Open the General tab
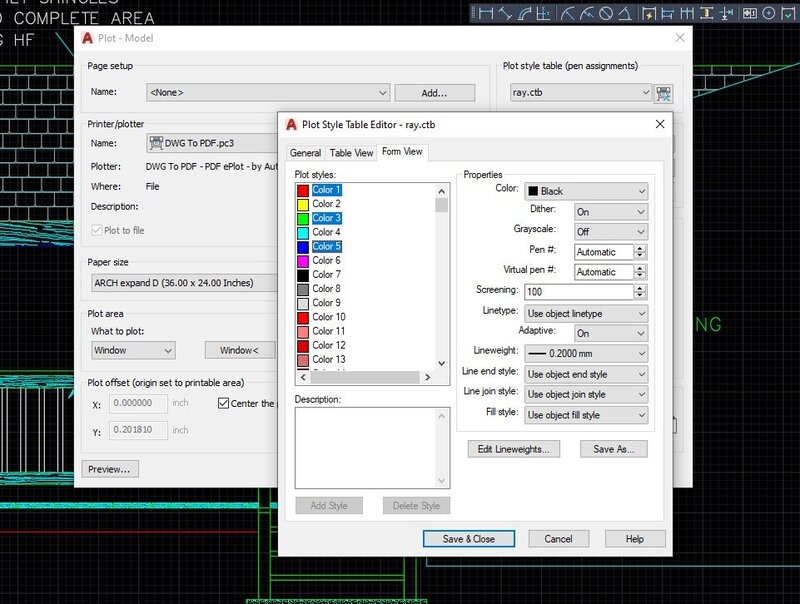The width and height of the screenshot is (800, 604). pyautogui.click(x=305, y=153)
